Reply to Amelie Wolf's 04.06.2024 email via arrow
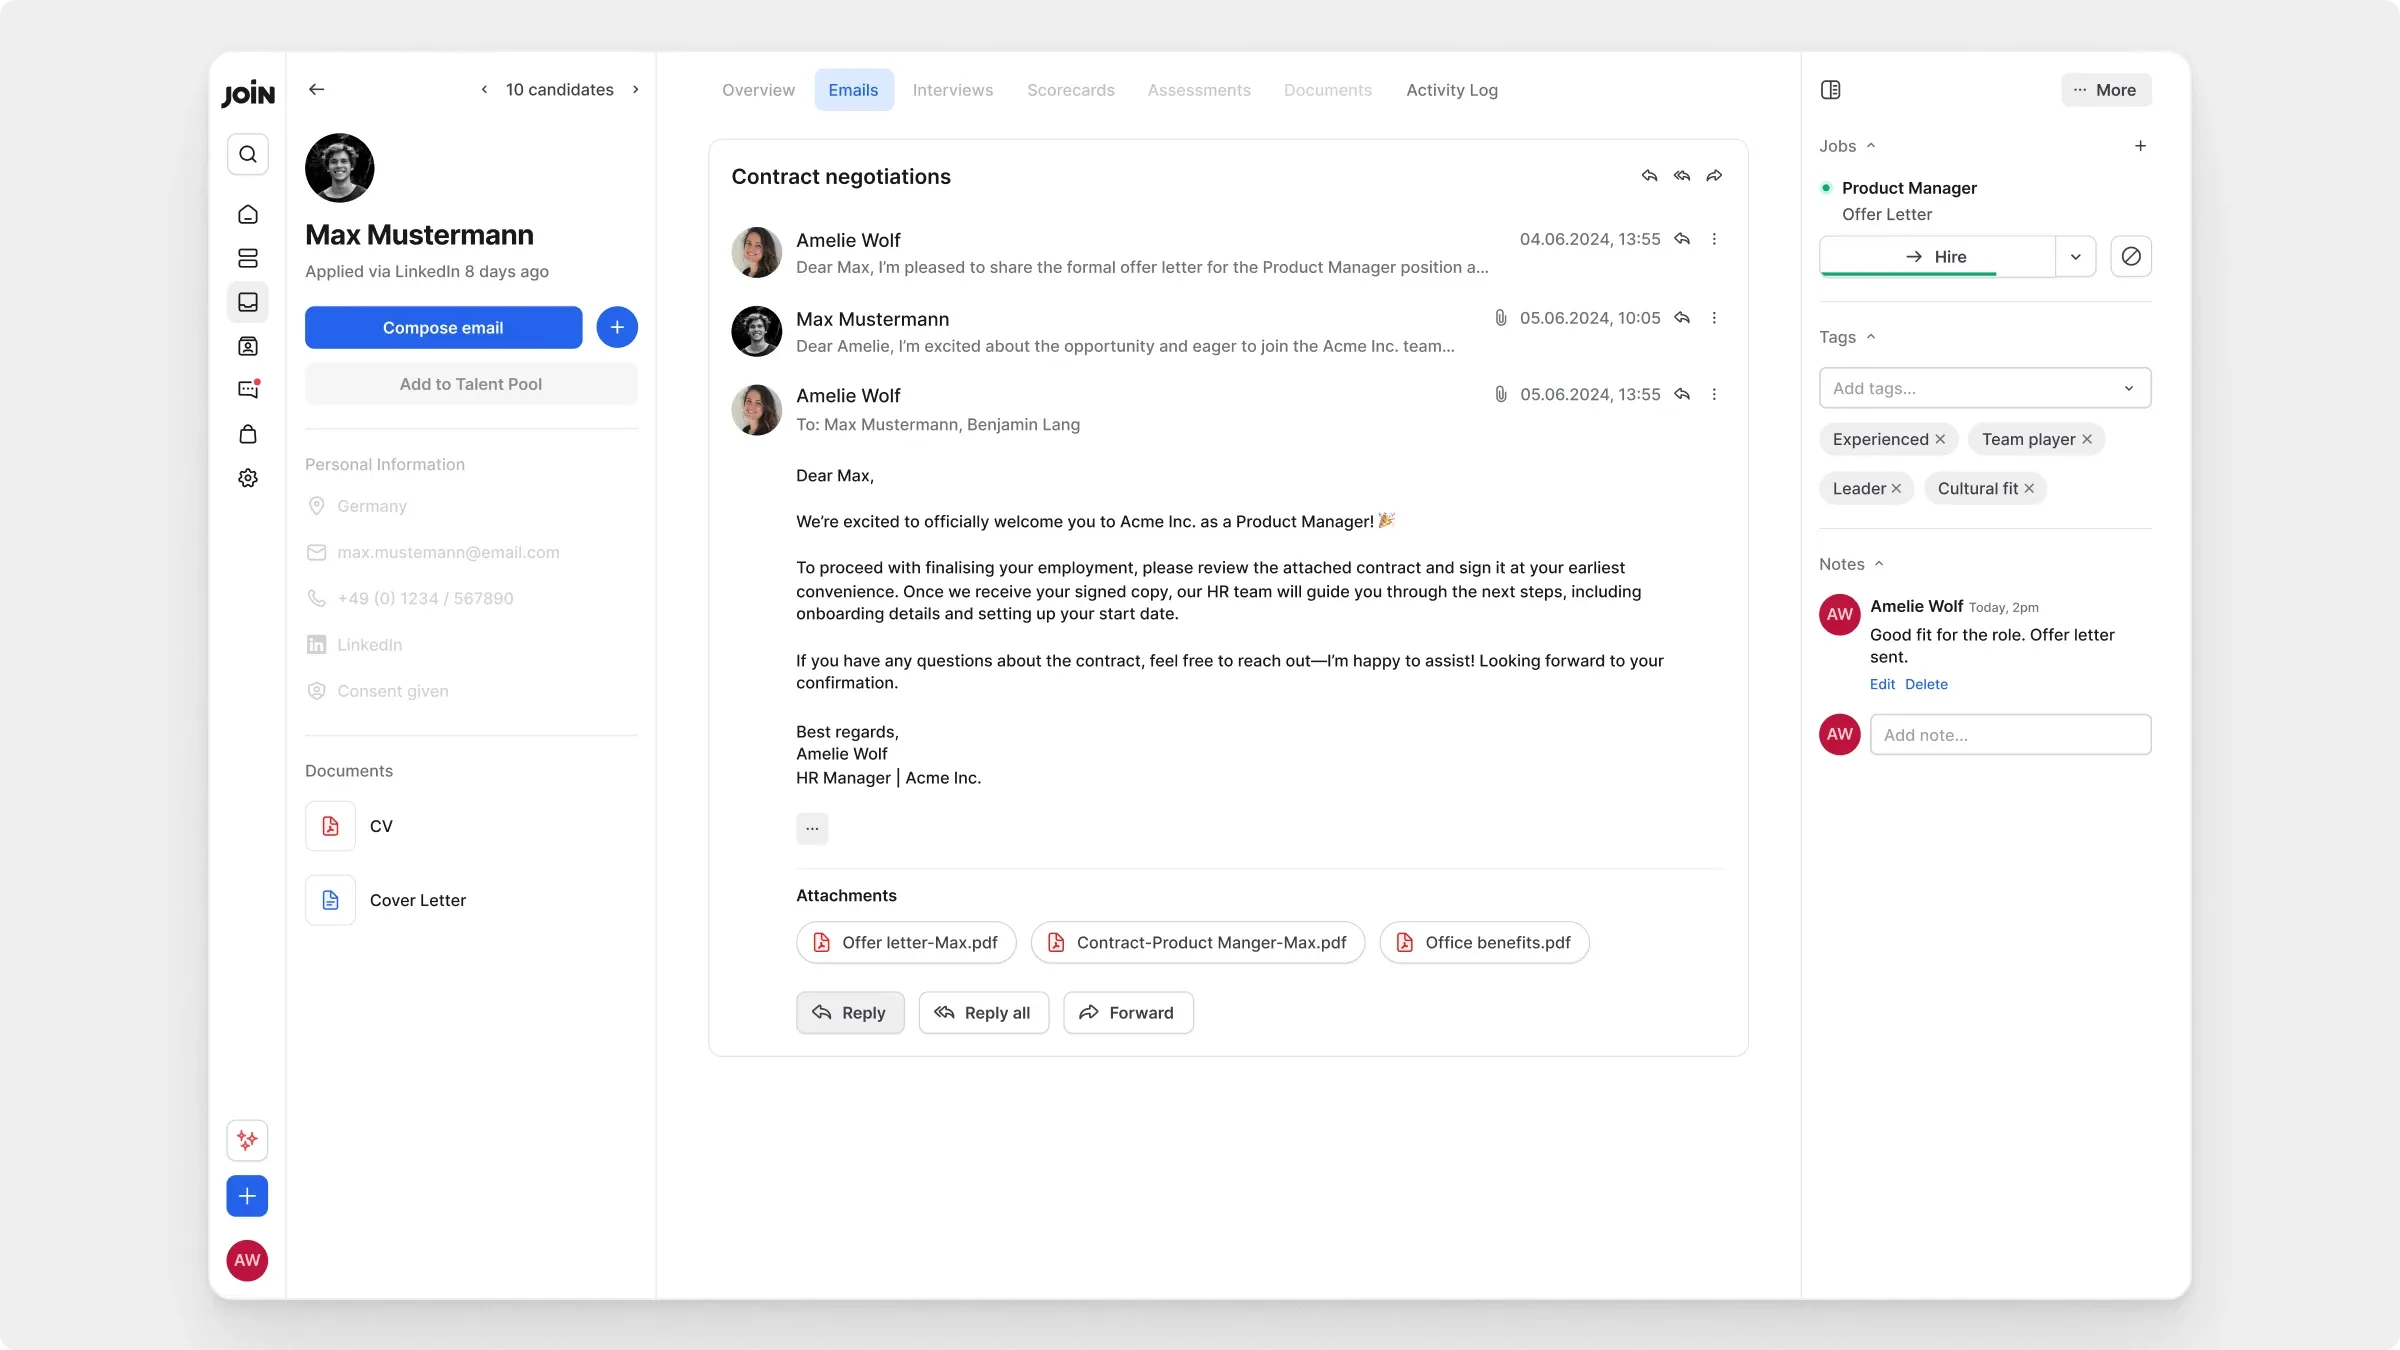This screenshot has height=1350, width=2400. click(x=1682, y=239)
